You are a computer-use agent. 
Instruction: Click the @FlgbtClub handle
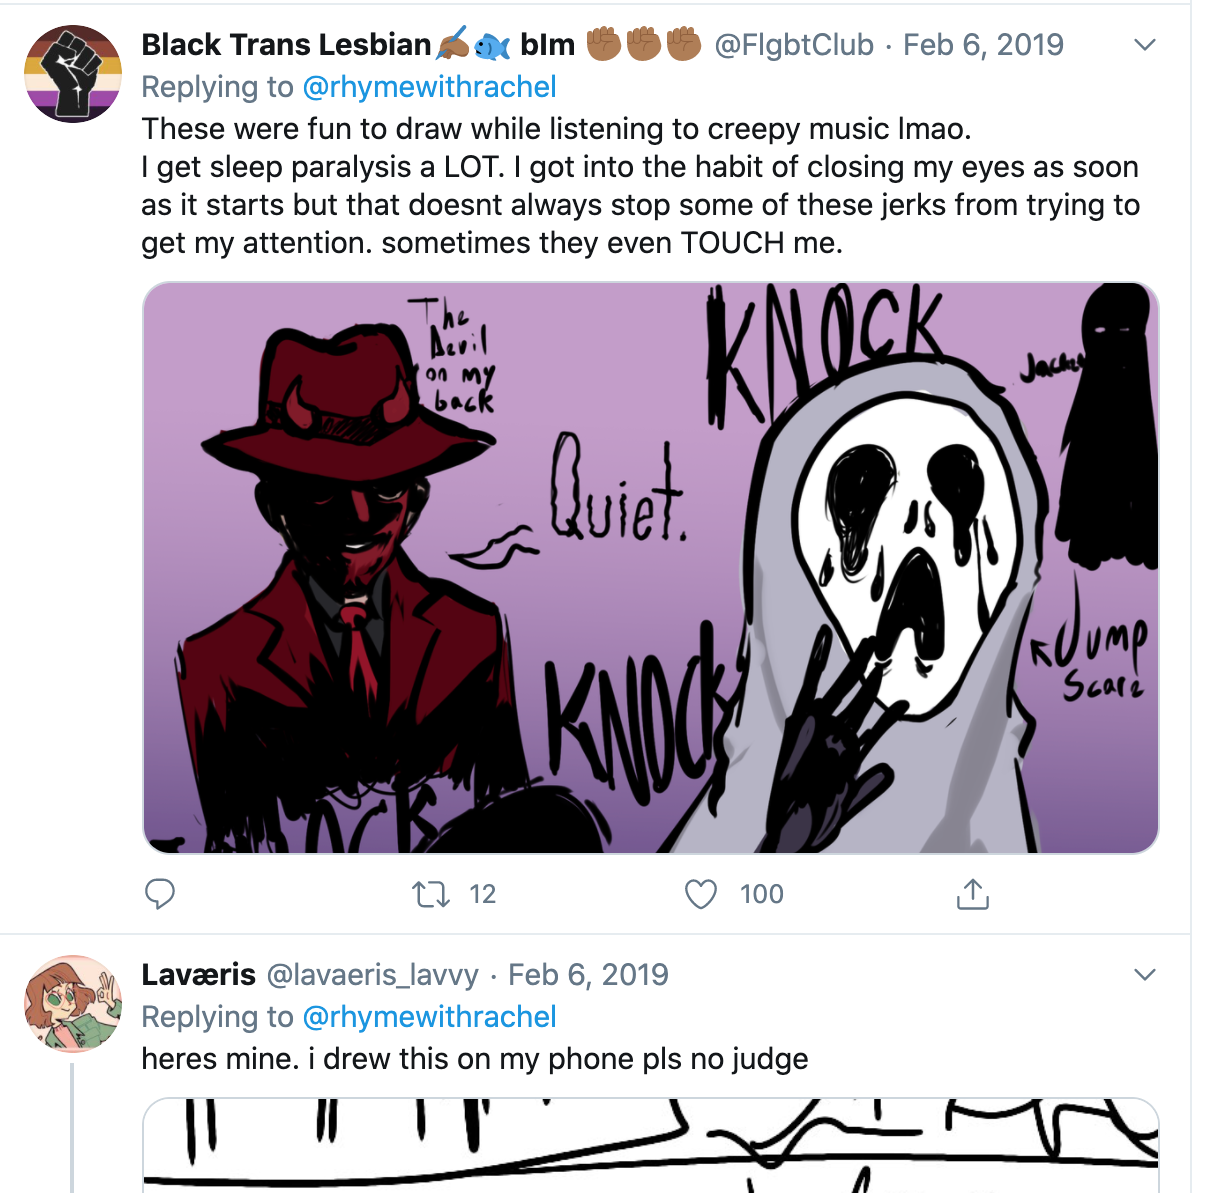(x=794, y=45)
